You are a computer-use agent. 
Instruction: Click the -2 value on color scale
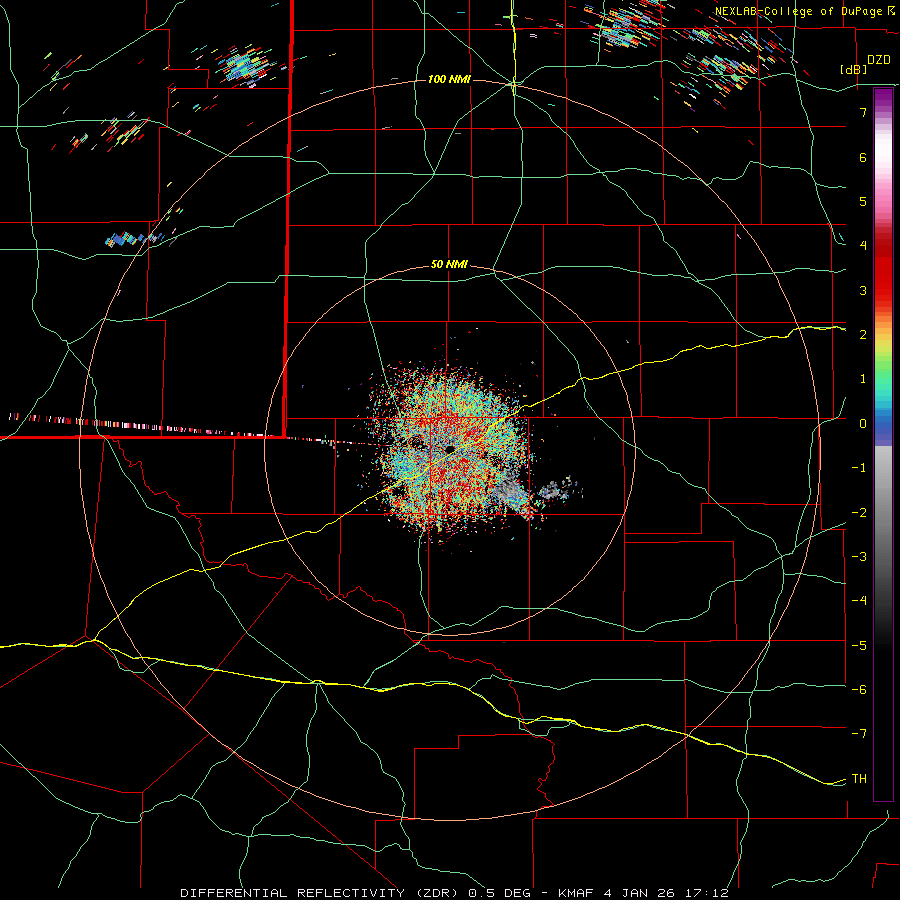coord(859,513)
